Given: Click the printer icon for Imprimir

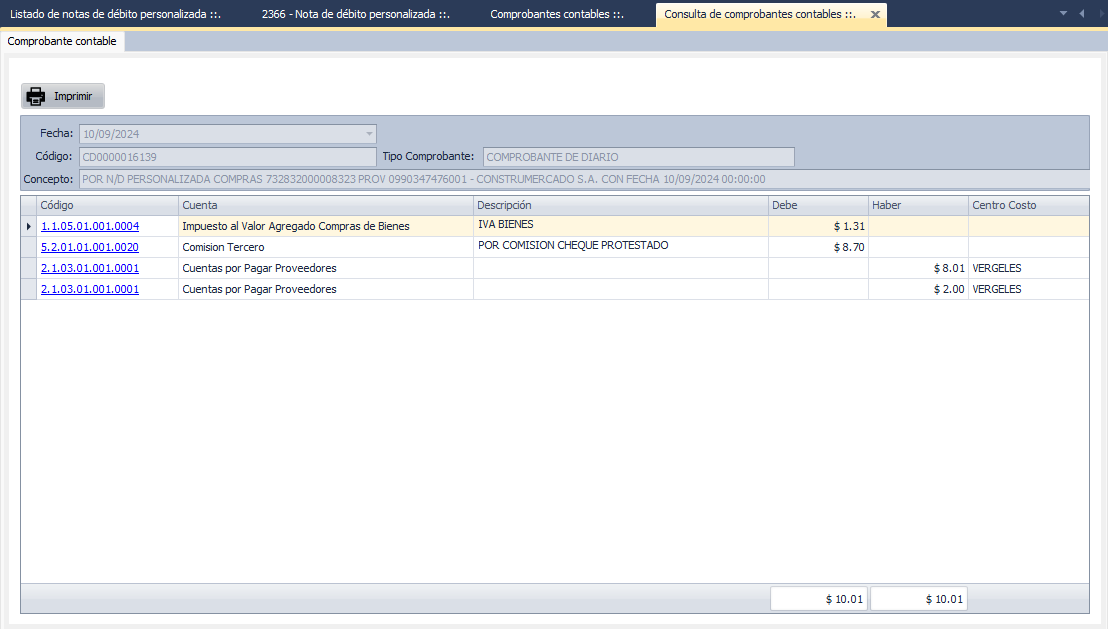Looking at the screenshot, I should (36, 96).
